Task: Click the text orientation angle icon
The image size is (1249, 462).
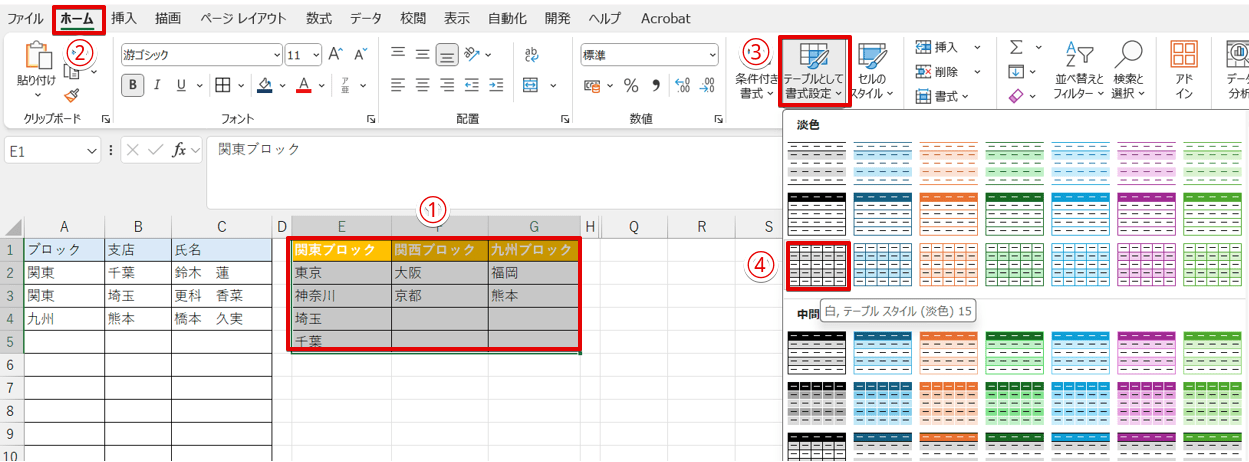Action: pos(473,54)
